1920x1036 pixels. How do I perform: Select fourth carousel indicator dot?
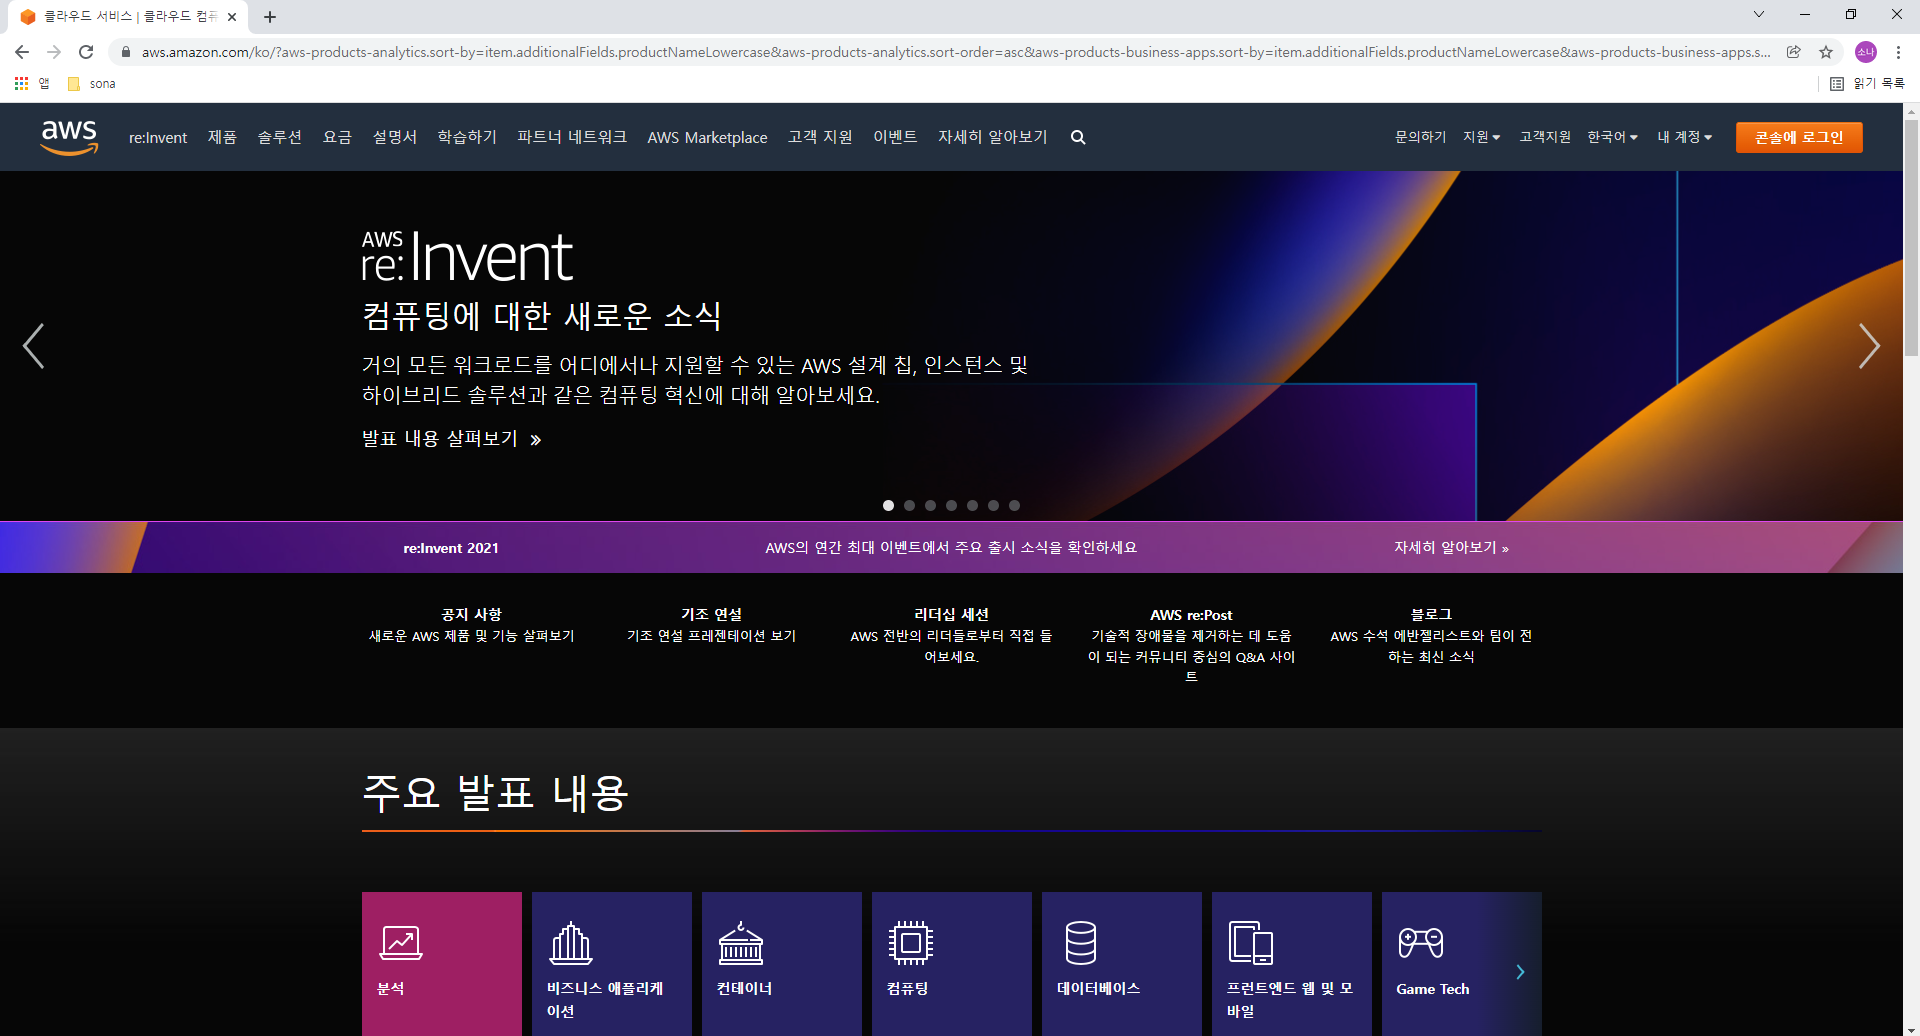(x=951, y=506)
